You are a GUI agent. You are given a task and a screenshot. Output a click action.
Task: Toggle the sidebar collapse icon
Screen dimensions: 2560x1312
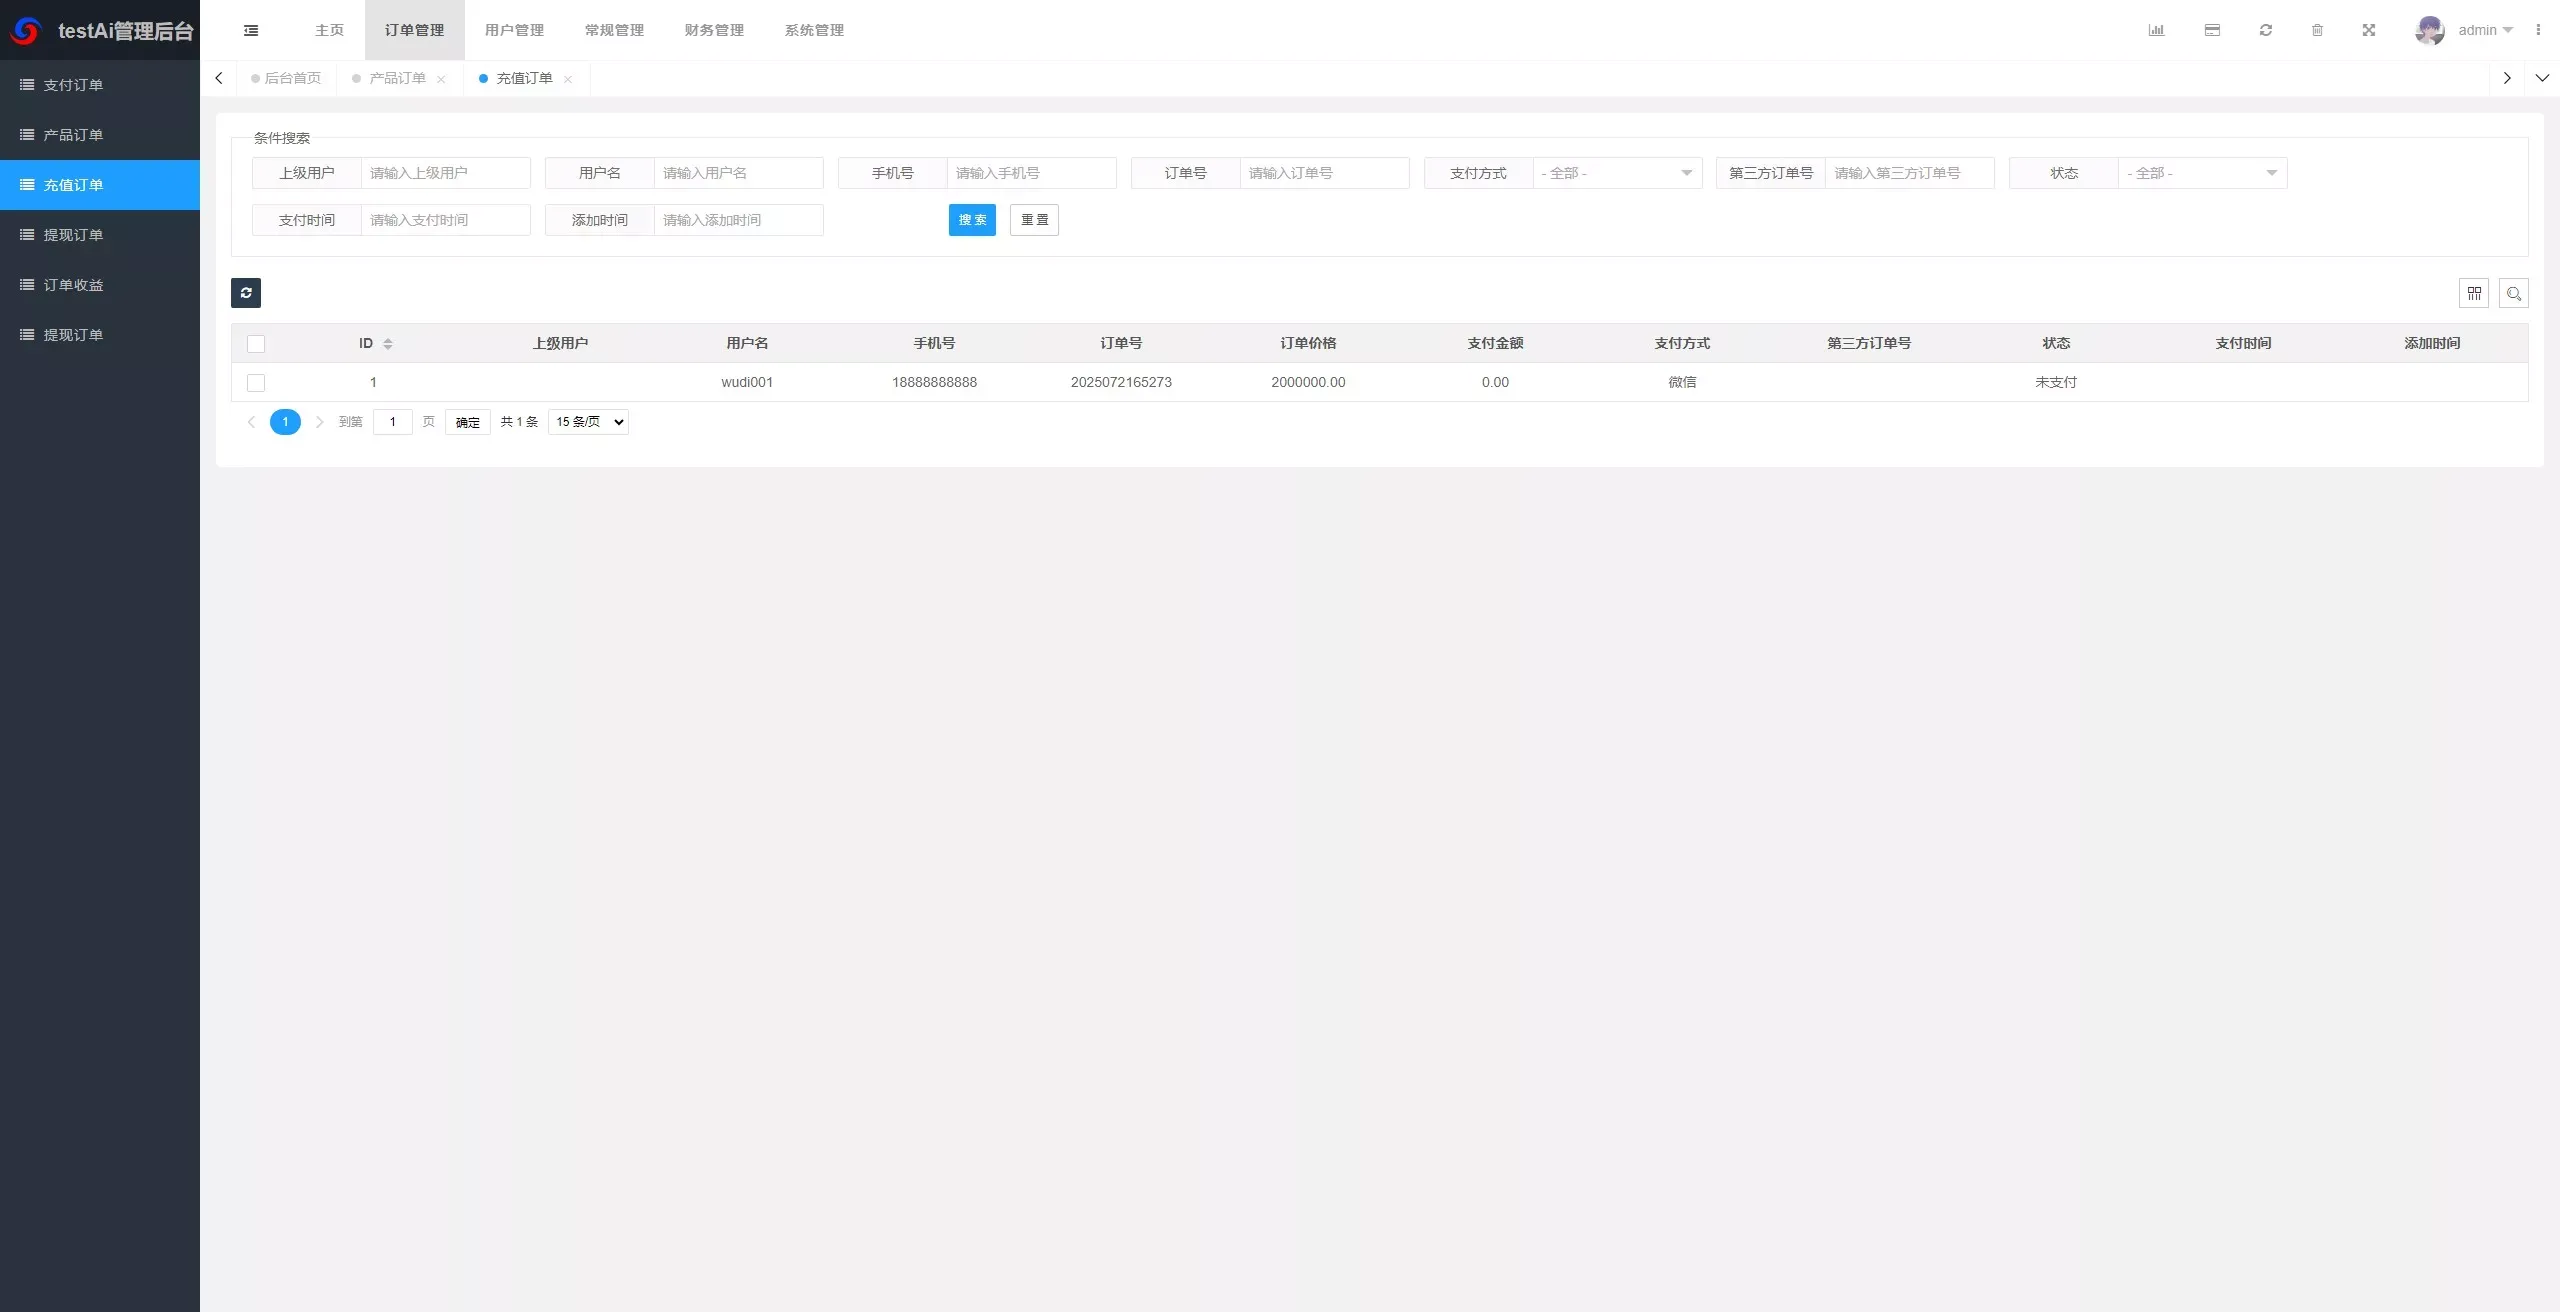tap(251, 30)
